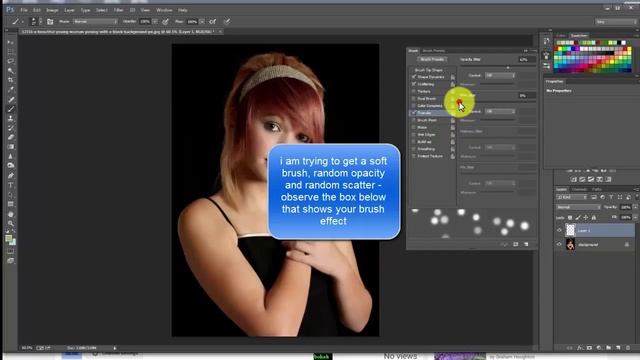The image size is (640, 360).
Task: Select the Rectangular Marquee tool
Action: tap(11, 52)
